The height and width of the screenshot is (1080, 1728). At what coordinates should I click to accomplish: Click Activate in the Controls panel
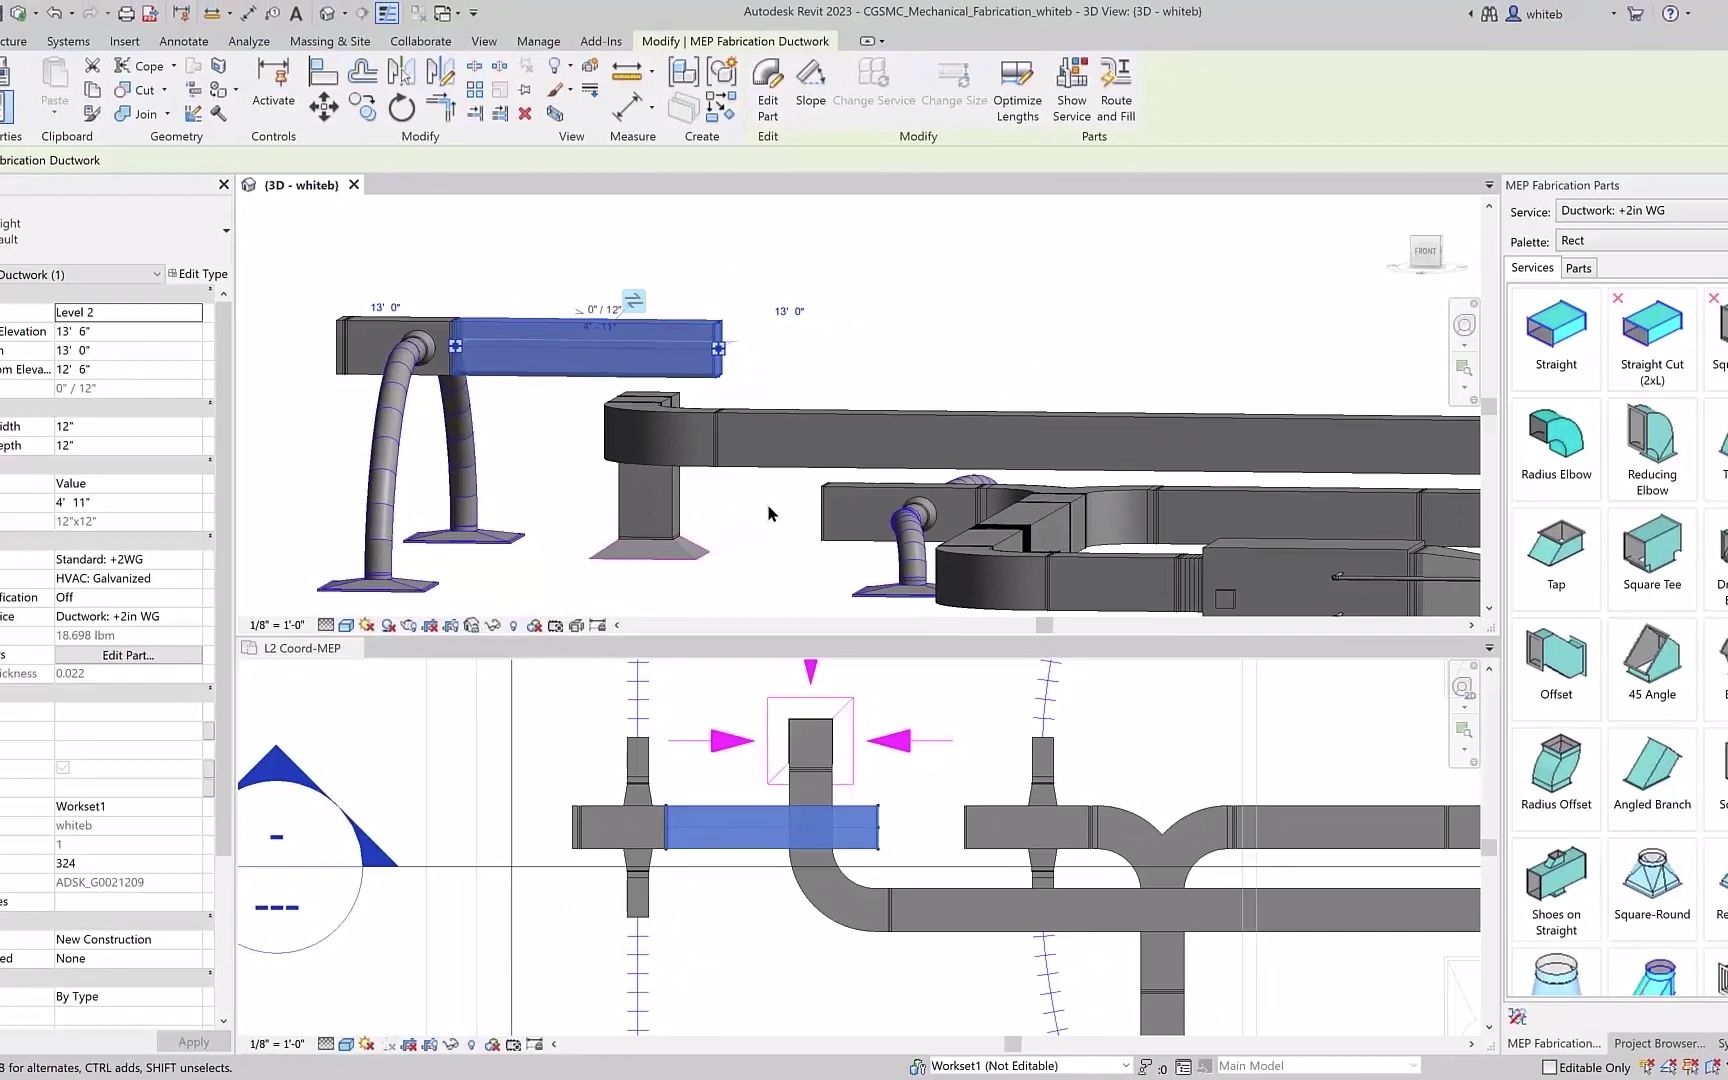(x=272, y=85)
